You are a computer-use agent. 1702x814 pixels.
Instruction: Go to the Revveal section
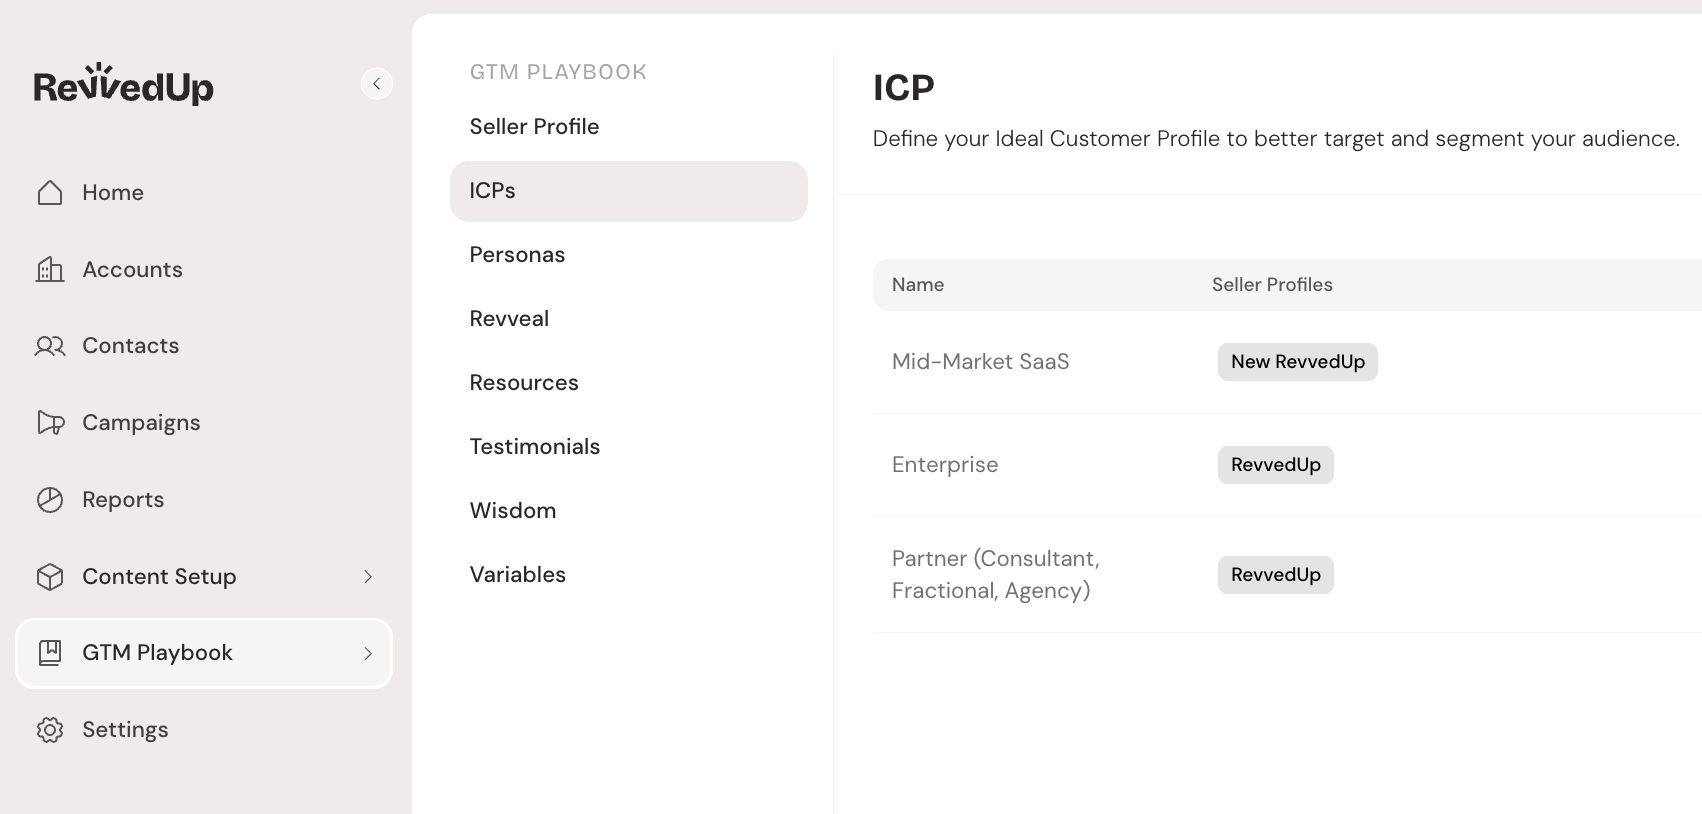pyautogui.click(x=509, y=319)
